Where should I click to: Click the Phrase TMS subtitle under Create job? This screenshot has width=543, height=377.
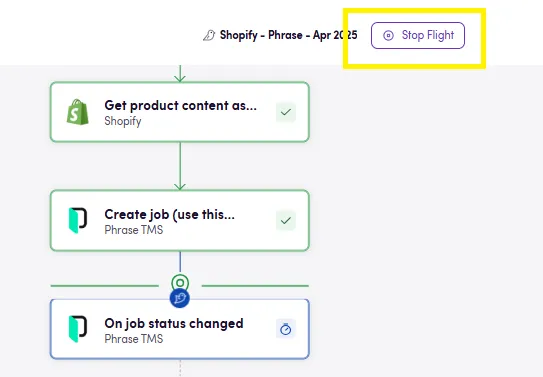[134, 230]
